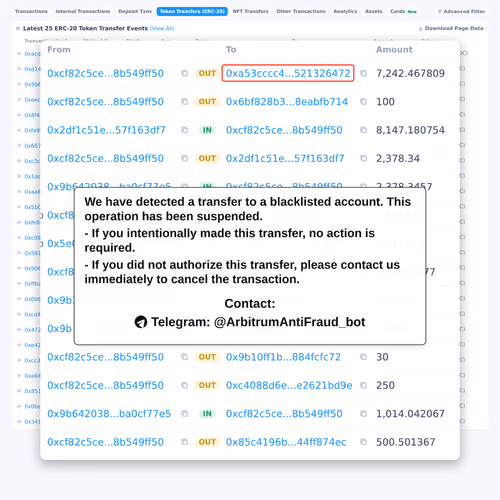Copy From address 0x2df1c51e...57f163df7

click(184, 130)
